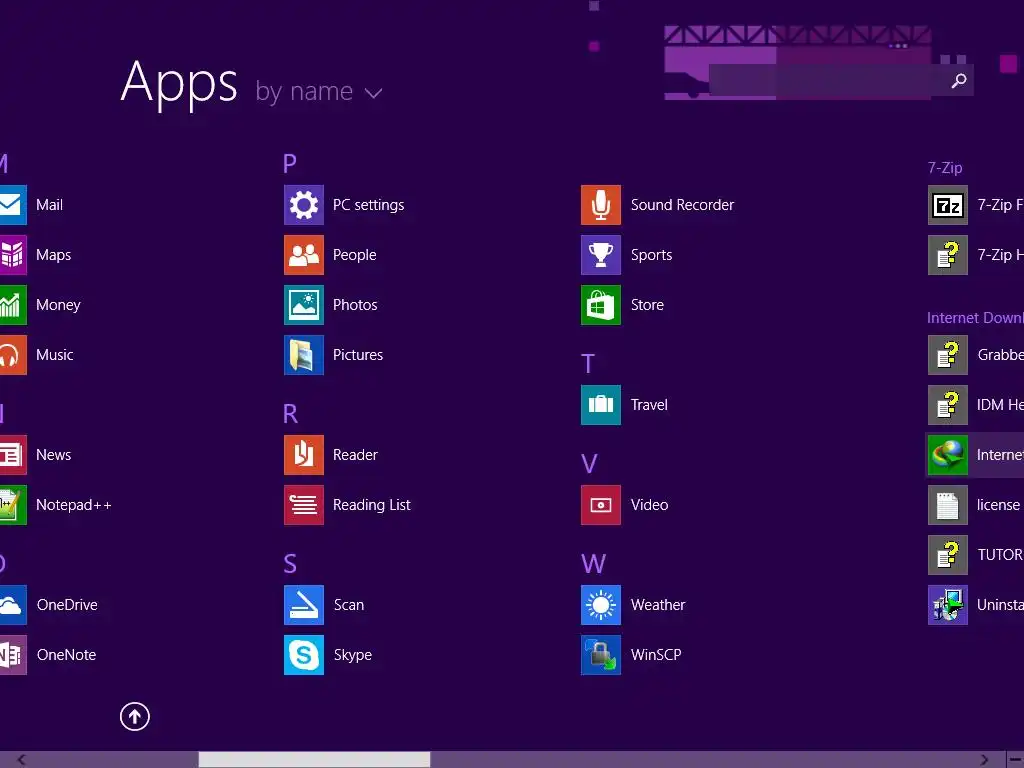Image resolution: width=1024 pixels, height=768 pixels.
Task: Open the license text file icon
Action: (x=948, y=505)
